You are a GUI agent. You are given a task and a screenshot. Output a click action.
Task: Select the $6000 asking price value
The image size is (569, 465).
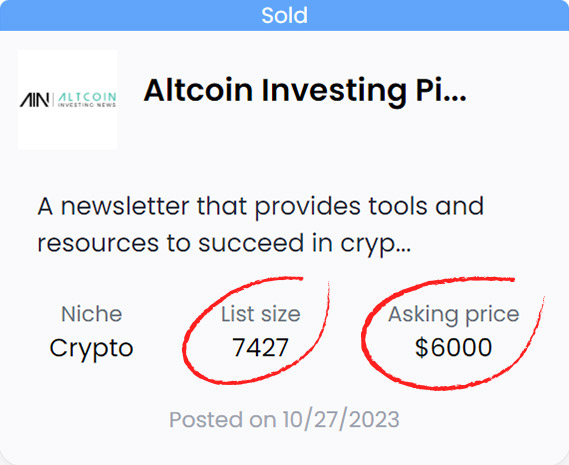454,347
